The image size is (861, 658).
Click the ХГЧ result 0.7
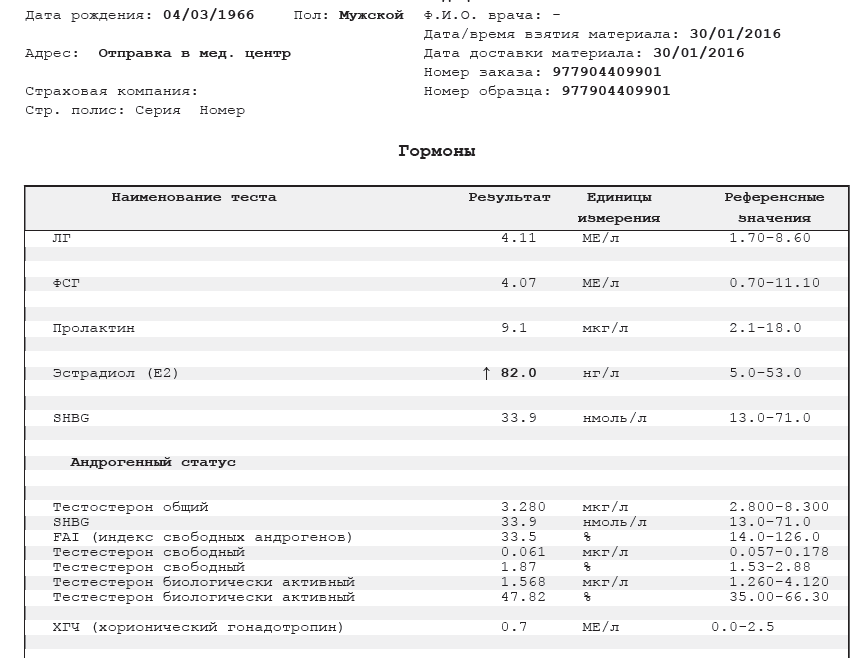pyautogui.click(x=514, y=627)
